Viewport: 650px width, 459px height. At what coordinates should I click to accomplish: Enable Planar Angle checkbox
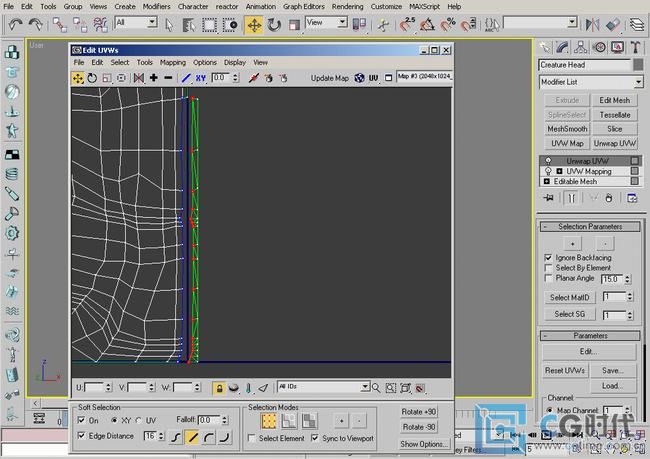[548, 278]
